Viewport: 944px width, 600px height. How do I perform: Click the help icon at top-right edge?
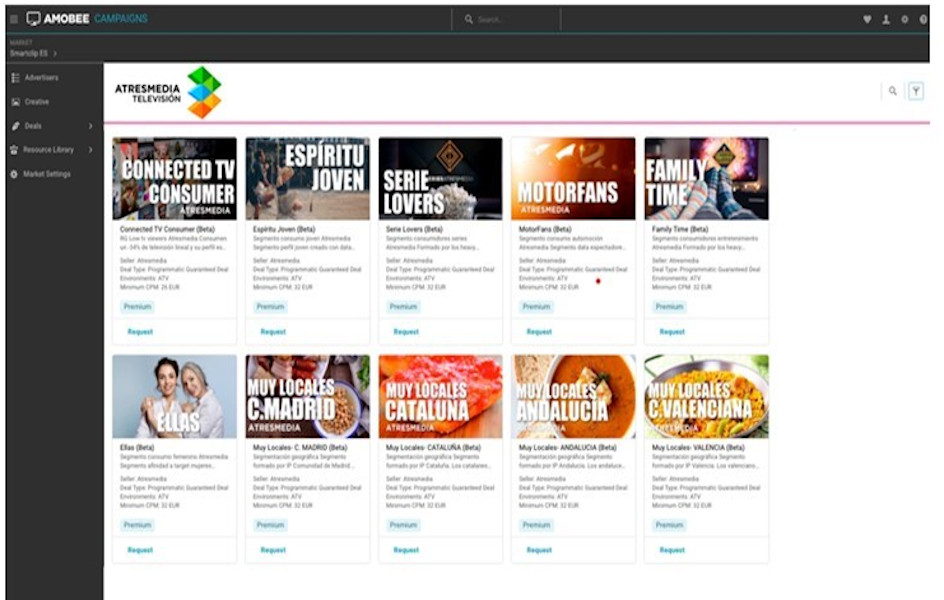click(923, 19)
